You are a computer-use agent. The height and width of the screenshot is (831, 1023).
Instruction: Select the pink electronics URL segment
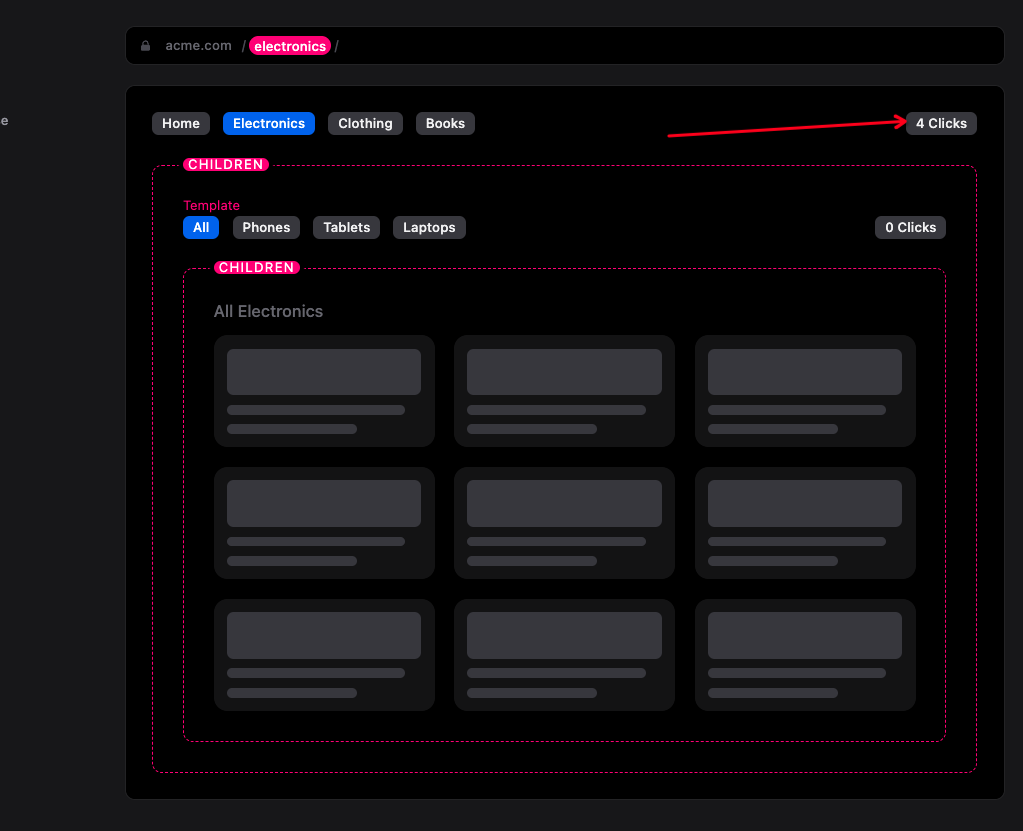click(290, 46)
